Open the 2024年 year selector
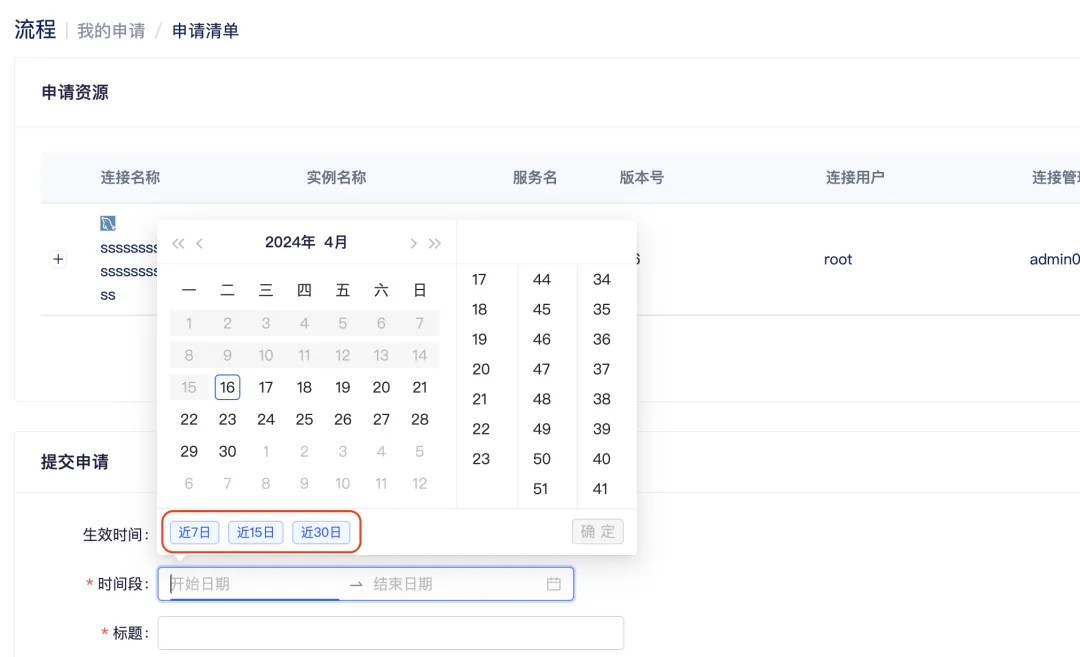 coord(289,242)
